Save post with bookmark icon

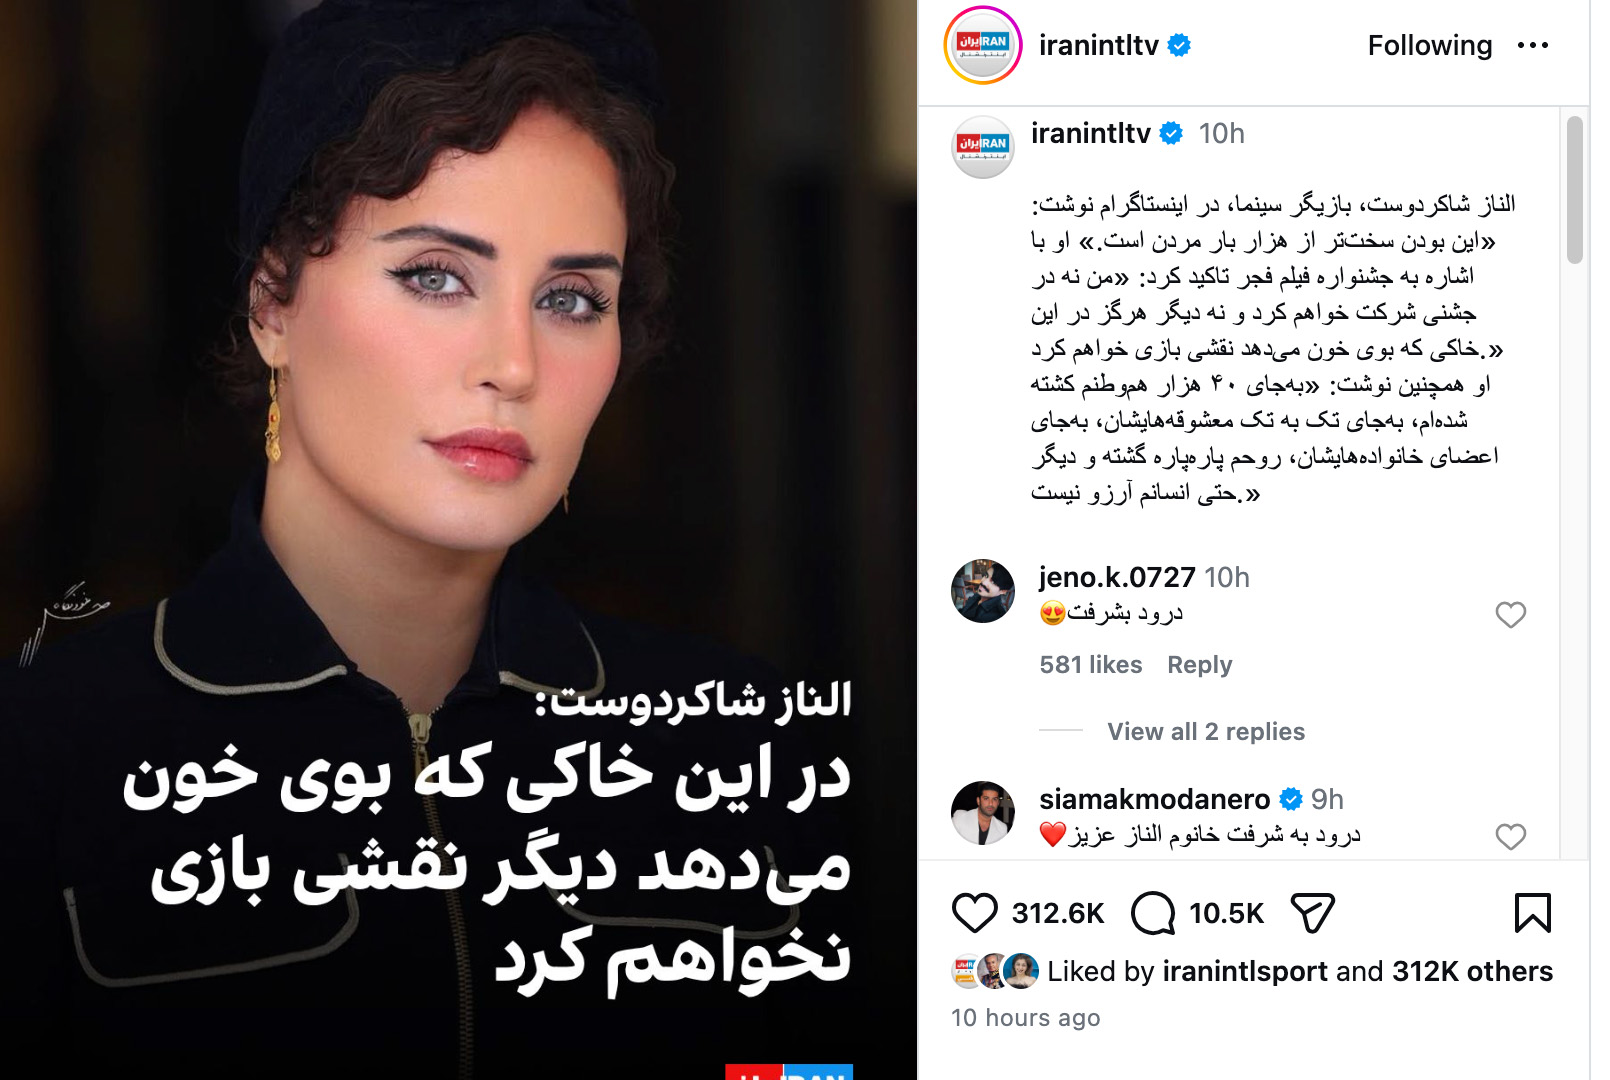1532,913
